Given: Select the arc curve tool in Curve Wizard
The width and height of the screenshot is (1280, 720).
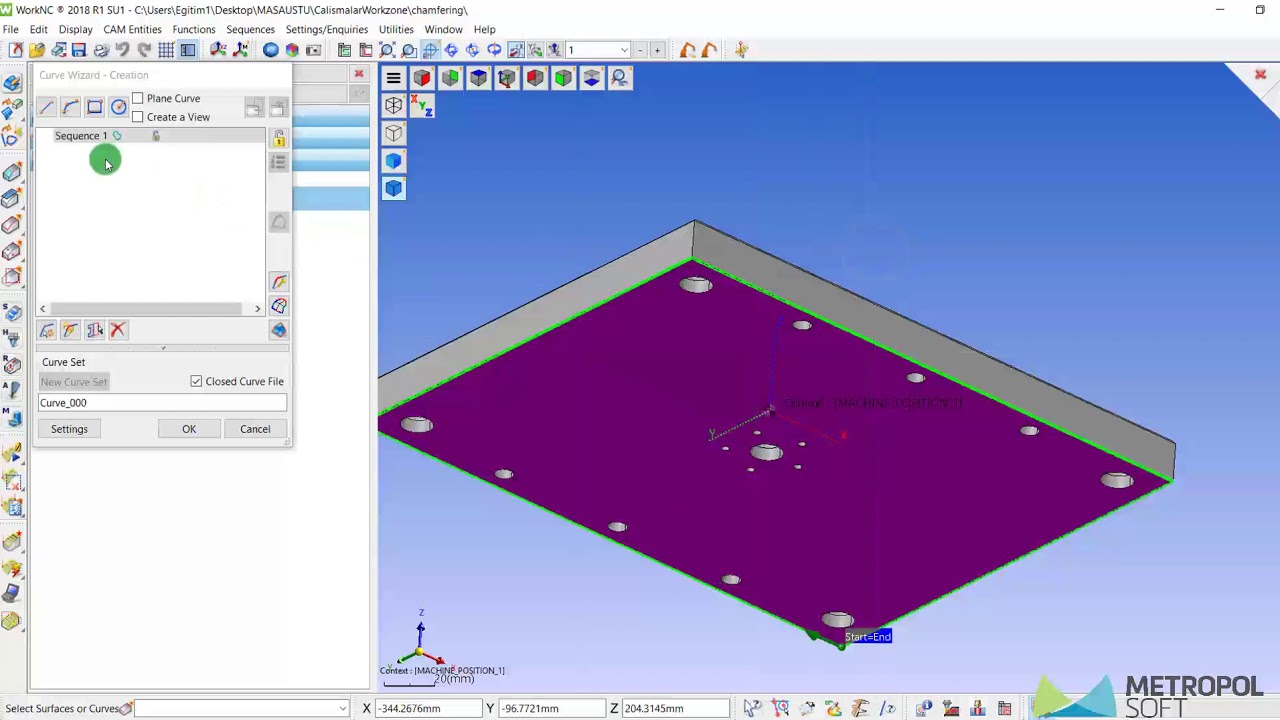Looking at the screenshot, I should (70, 107).
